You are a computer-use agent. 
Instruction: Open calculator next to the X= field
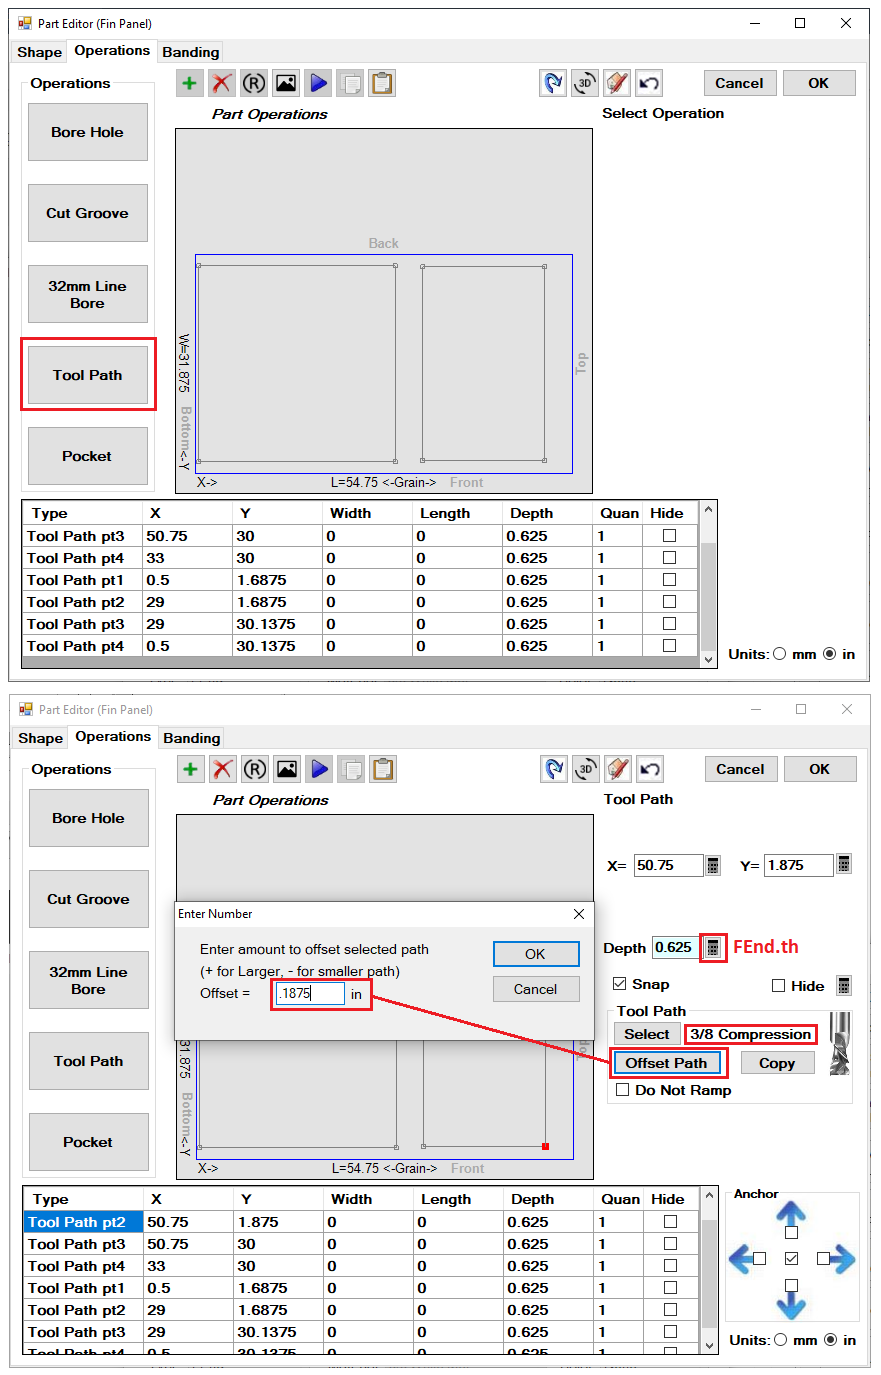(x=713, y=865)
